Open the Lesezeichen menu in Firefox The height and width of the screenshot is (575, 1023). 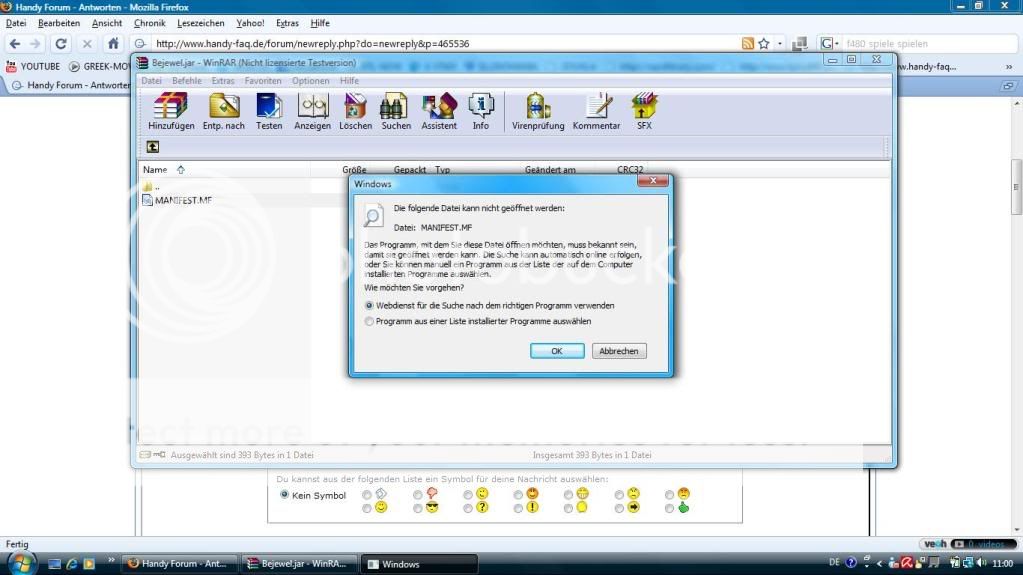pyautogui.click(x=200, y=23)
